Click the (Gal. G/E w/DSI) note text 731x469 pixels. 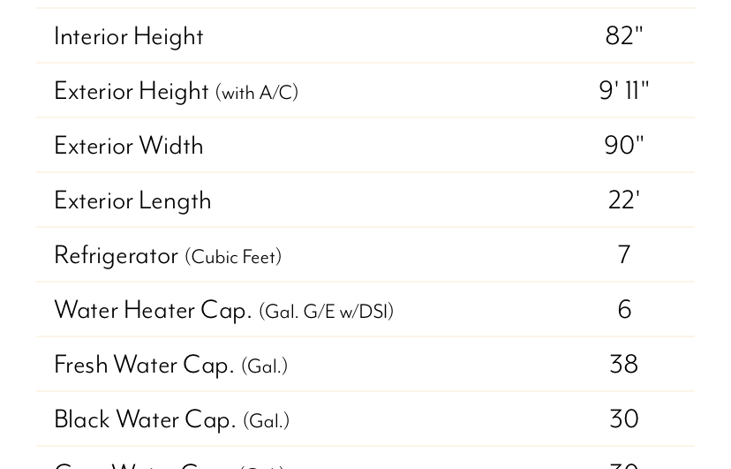coord(326,311)
